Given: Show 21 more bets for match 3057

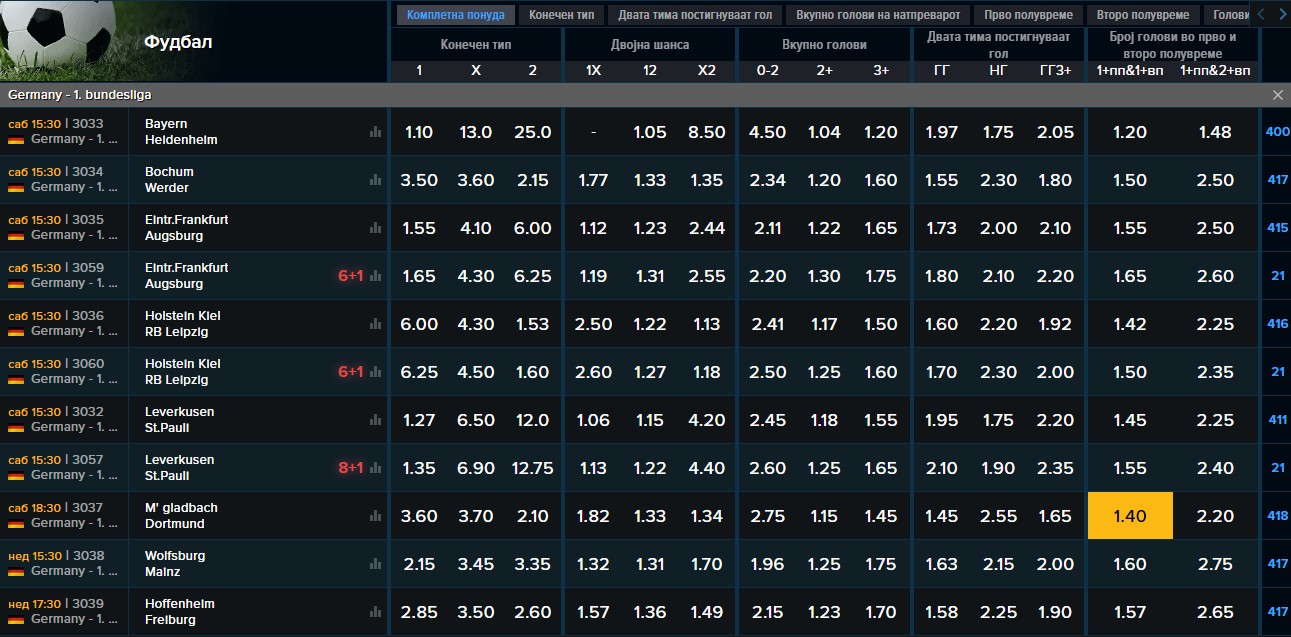Looking at the screenshot, I should (x=1277, y=468).
